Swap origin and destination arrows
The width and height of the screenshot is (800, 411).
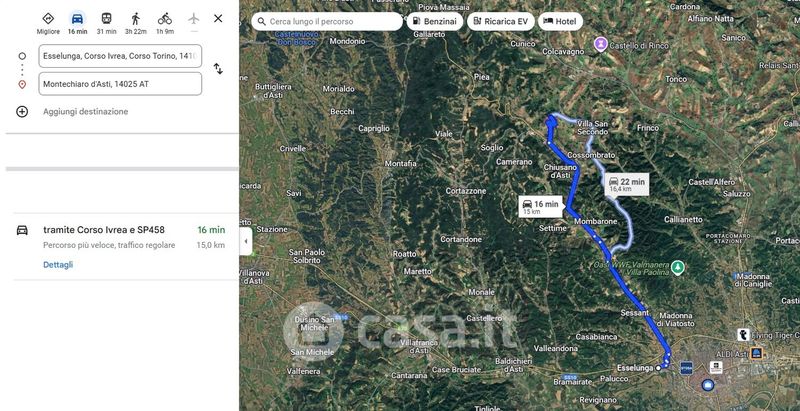(x=218, y=69)
